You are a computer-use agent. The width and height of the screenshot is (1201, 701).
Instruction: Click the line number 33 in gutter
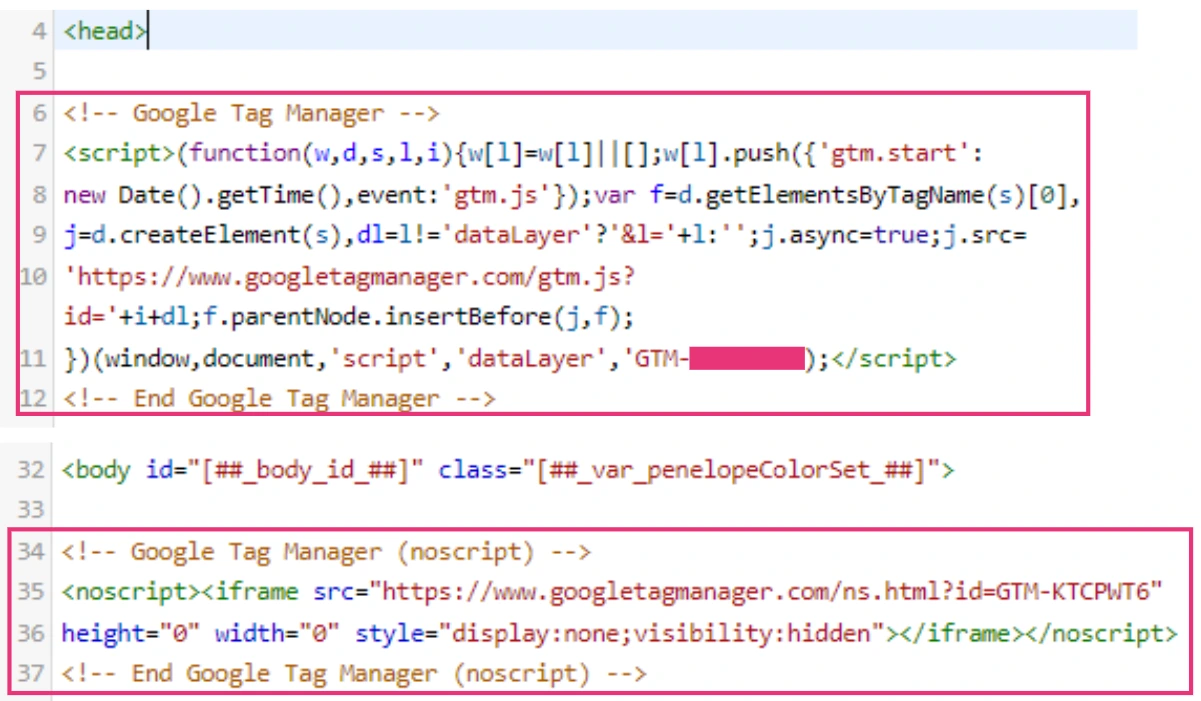click(x=31, y=510)
